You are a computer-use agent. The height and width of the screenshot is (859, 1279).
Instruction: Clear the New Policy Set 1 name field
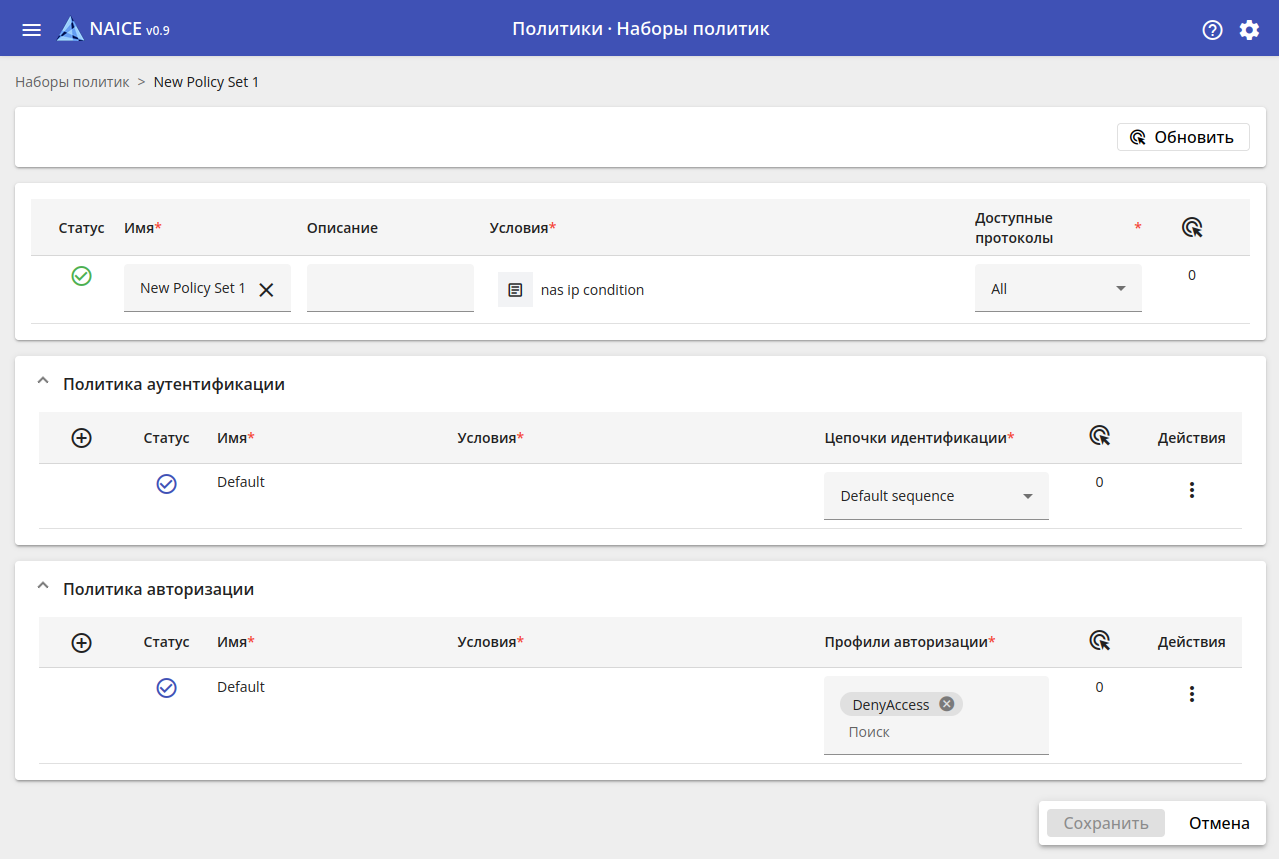pyautogui.click(x=266, y=289)
